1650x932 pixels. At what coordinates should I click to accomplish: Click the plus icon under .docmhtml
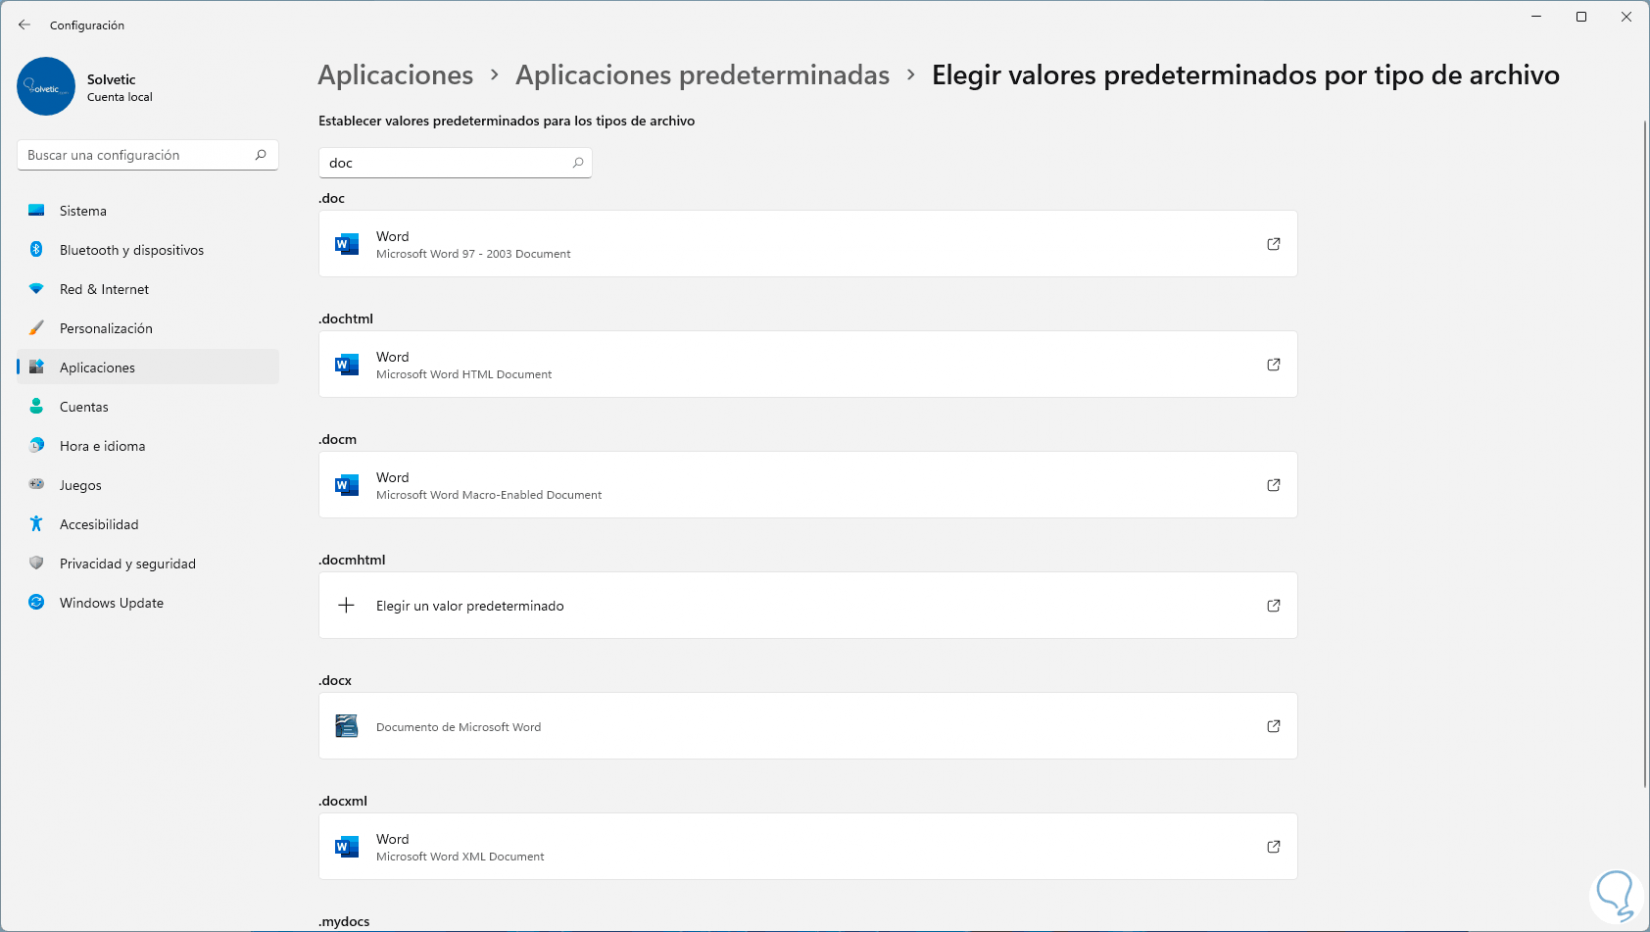pyautogui.click(x=346, y=605)
